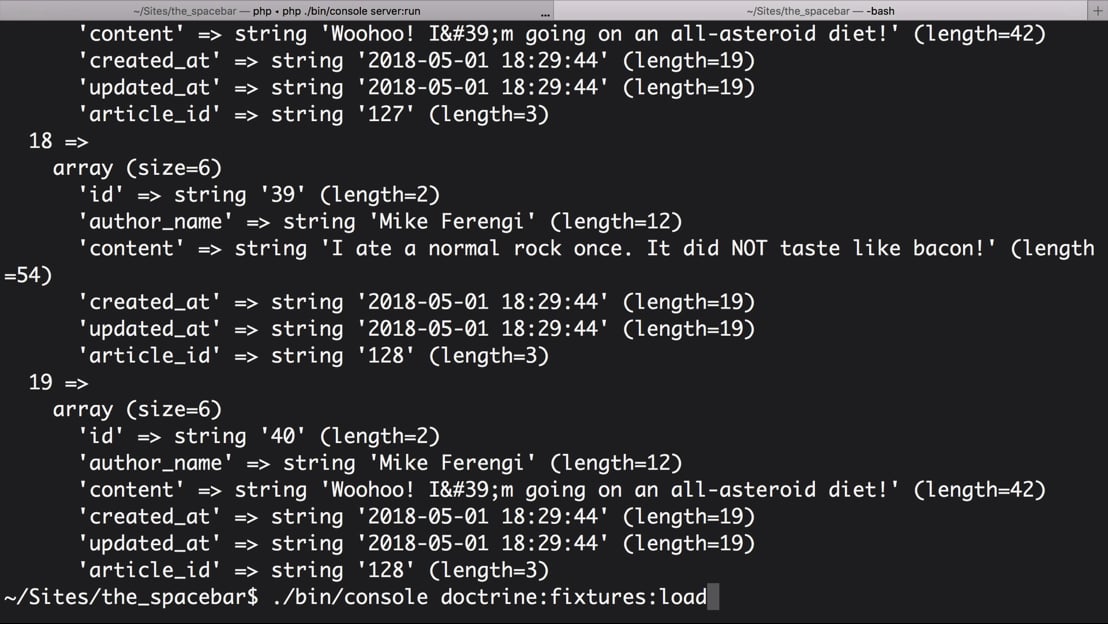Click the top Woohoo all-asteroid diet content line
Image resolution: width=1108 pixels, height=624 pixels.
point(562,34)
